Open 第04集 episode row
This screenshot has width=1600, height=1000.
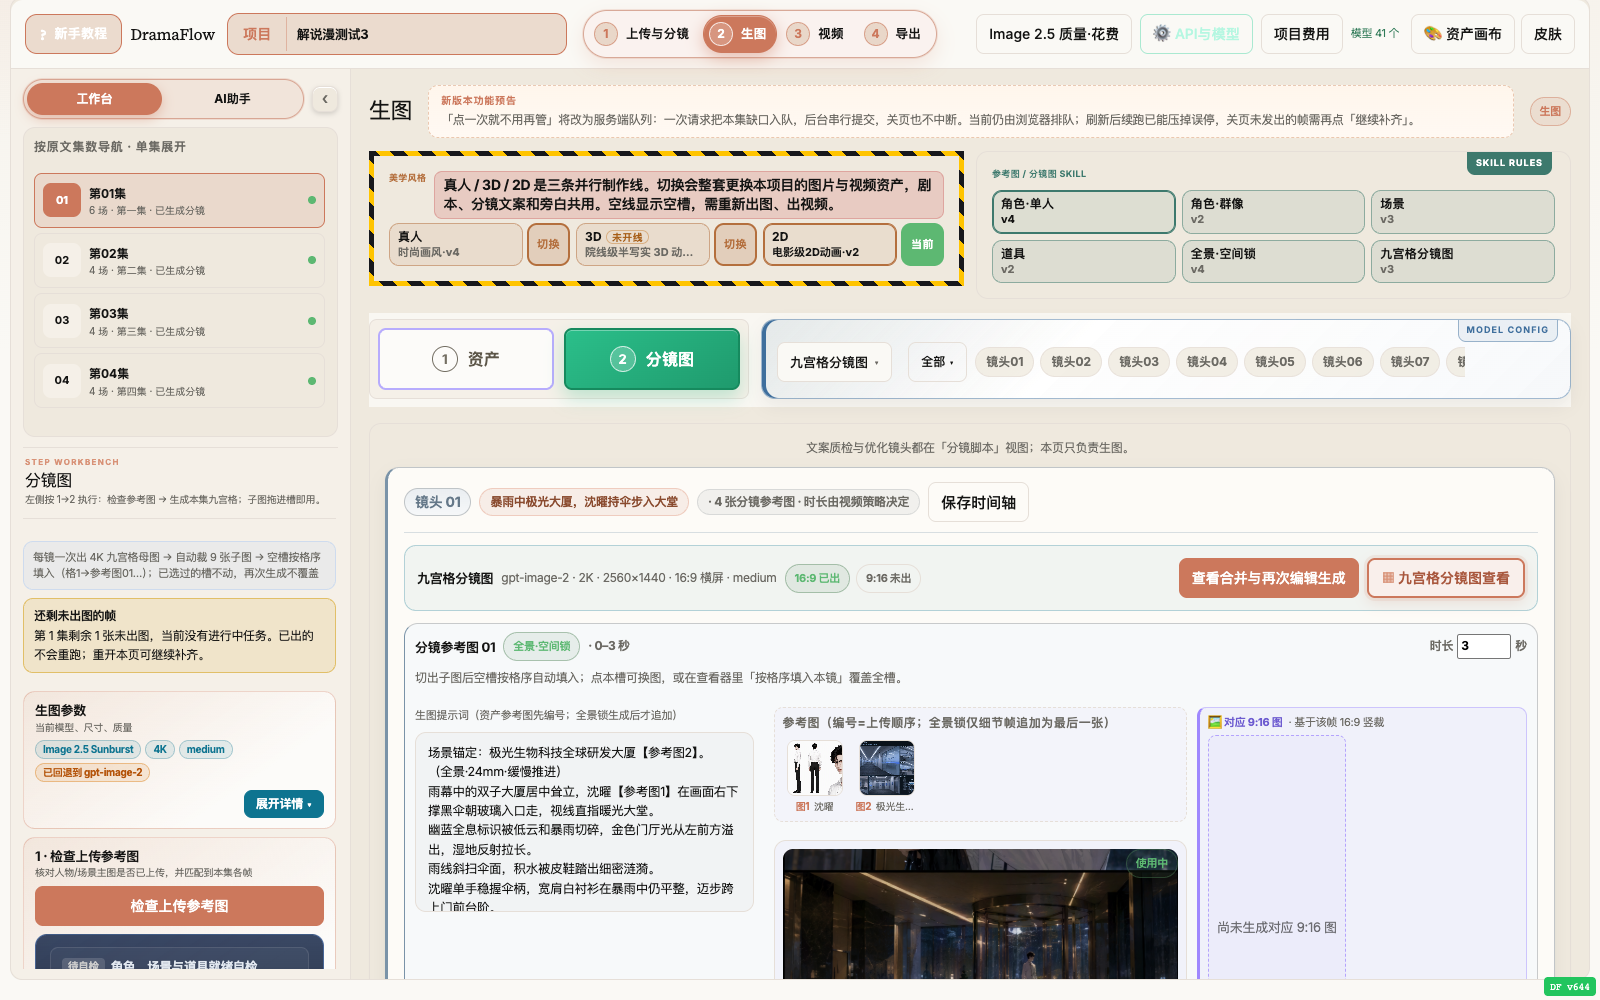coord(180,381)
